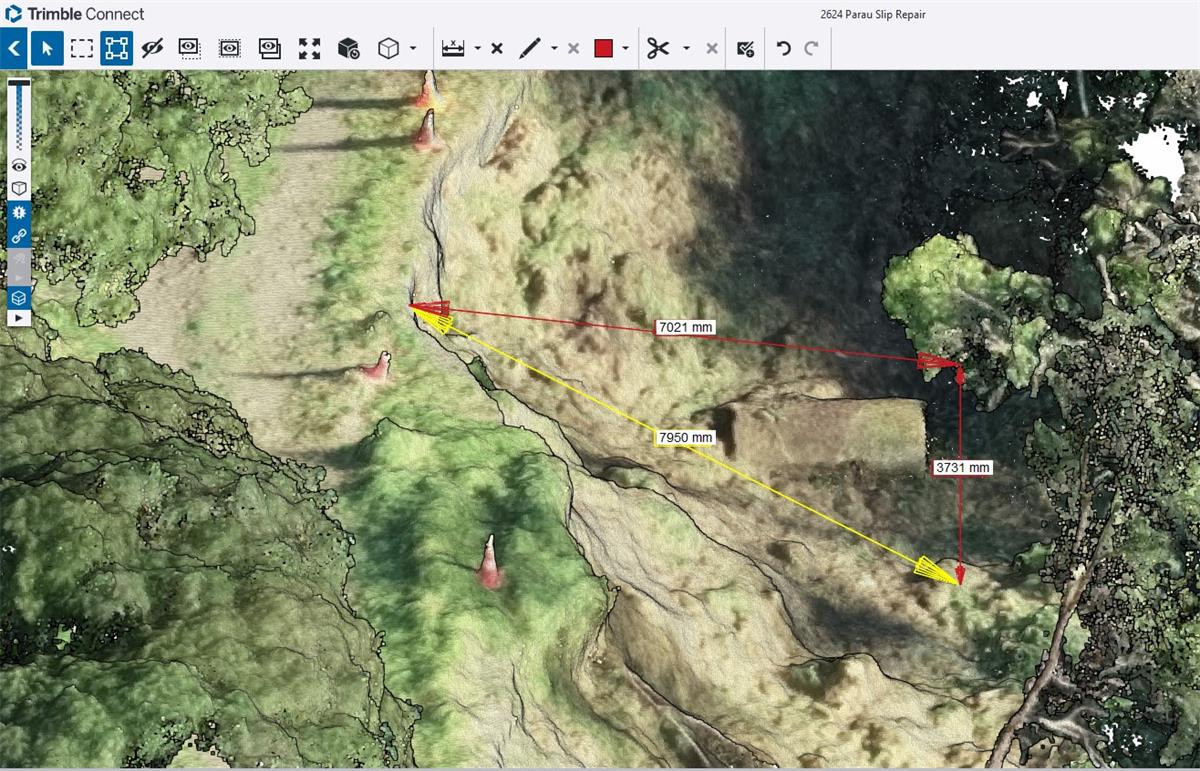The width and height of the screenshot is (1200, 771).
Task: Open the measurement tool dropdown
Action: [478, 48]
